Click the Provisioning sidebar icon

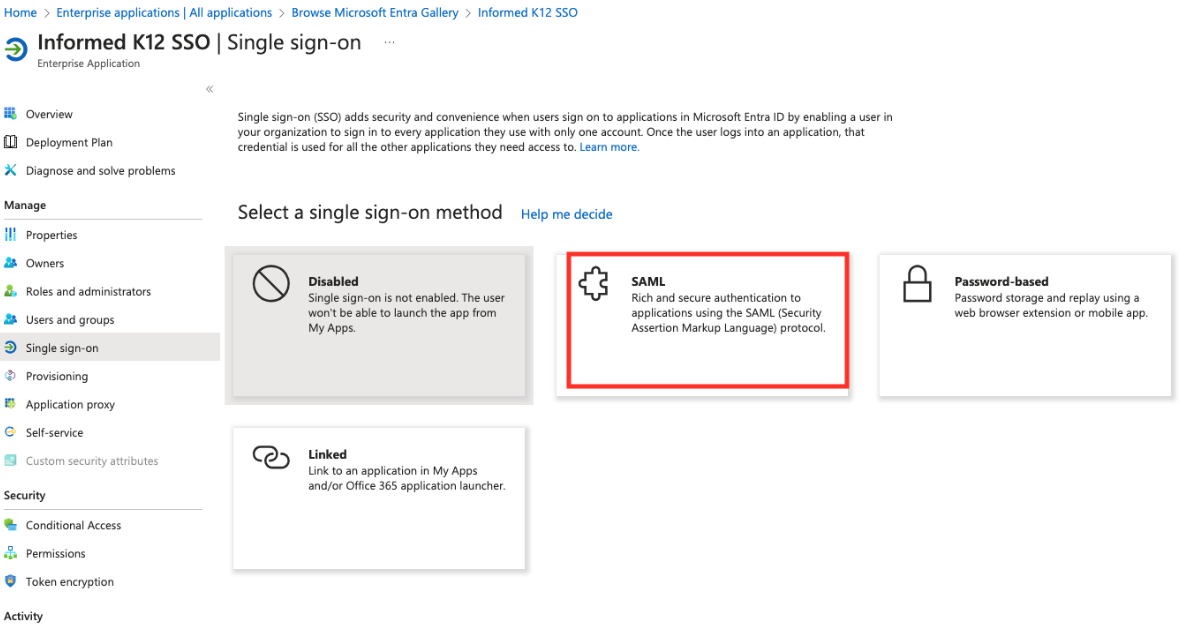pyautogui.click(x=11, y=376)
